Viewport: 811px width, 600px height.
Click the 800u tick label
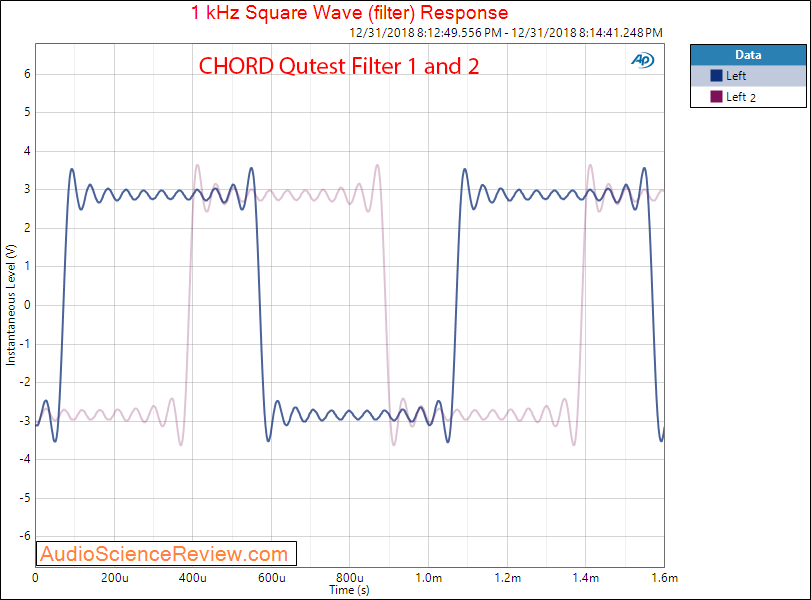[350, 578]
